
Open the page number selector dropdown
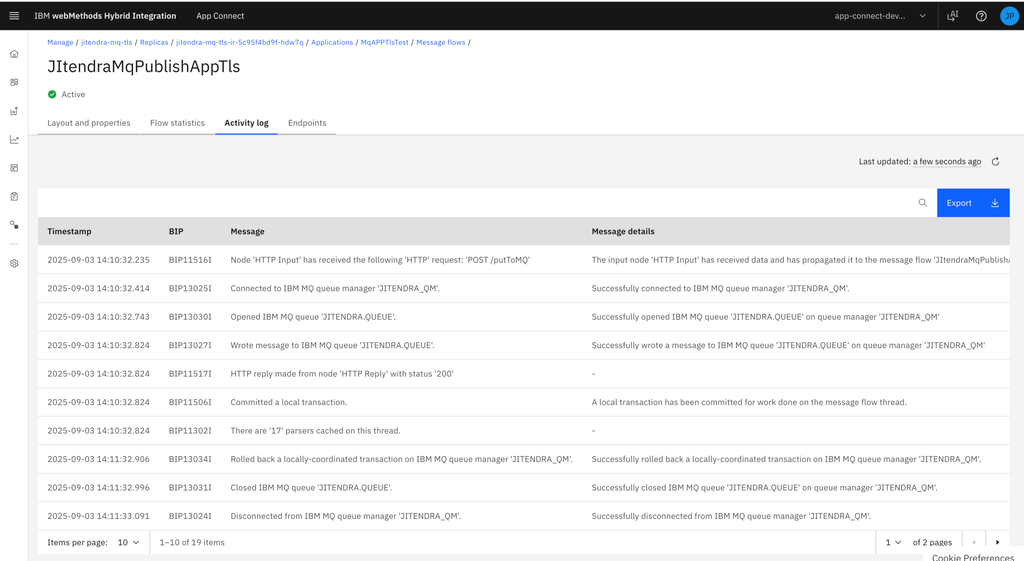coord(892,542)
